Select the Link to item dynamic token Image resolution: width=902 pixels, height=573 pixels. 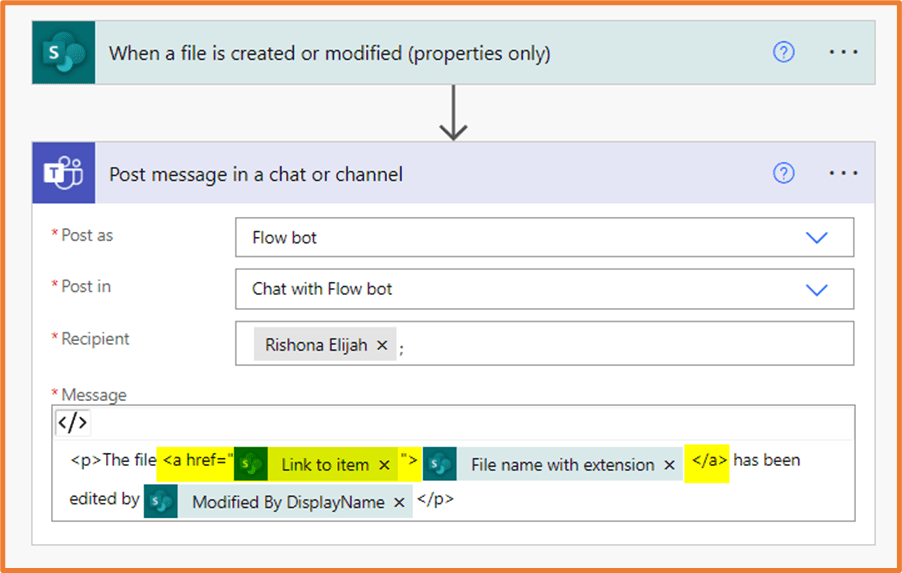324,465
